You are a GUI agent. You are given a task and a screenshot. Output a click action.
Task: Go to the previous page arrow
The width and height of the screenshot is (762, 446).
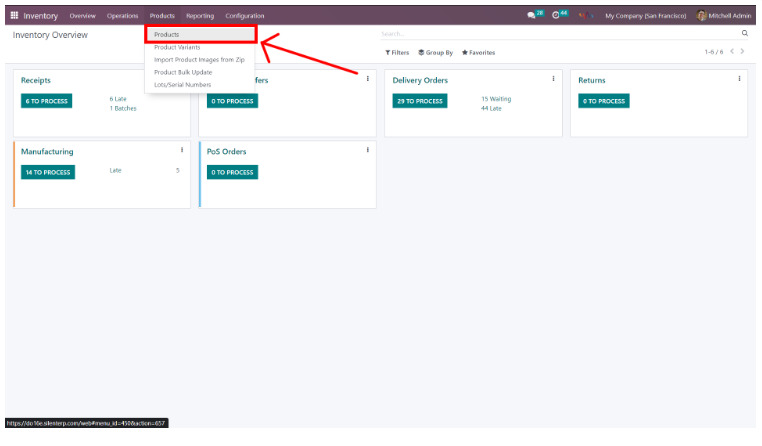click(732, 52)
